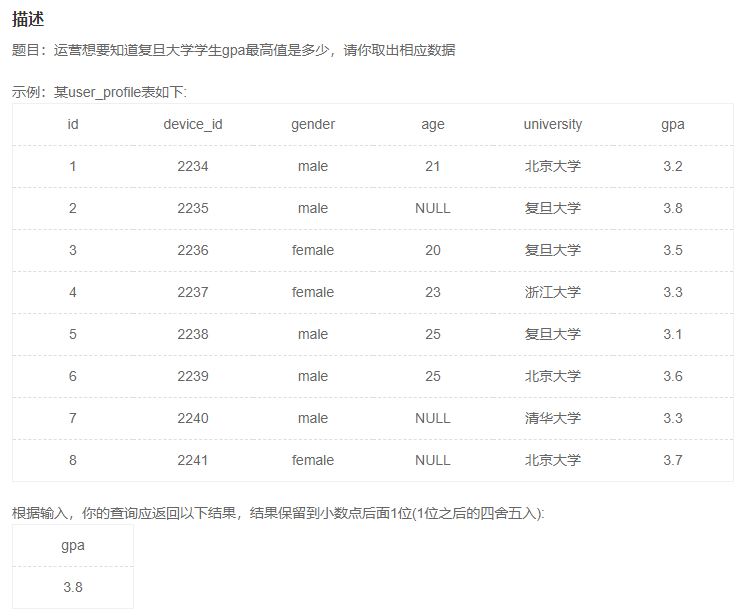Click age value 20 in row 2236
The height and width of the screenshot is (611, 743).
point(433,250)
